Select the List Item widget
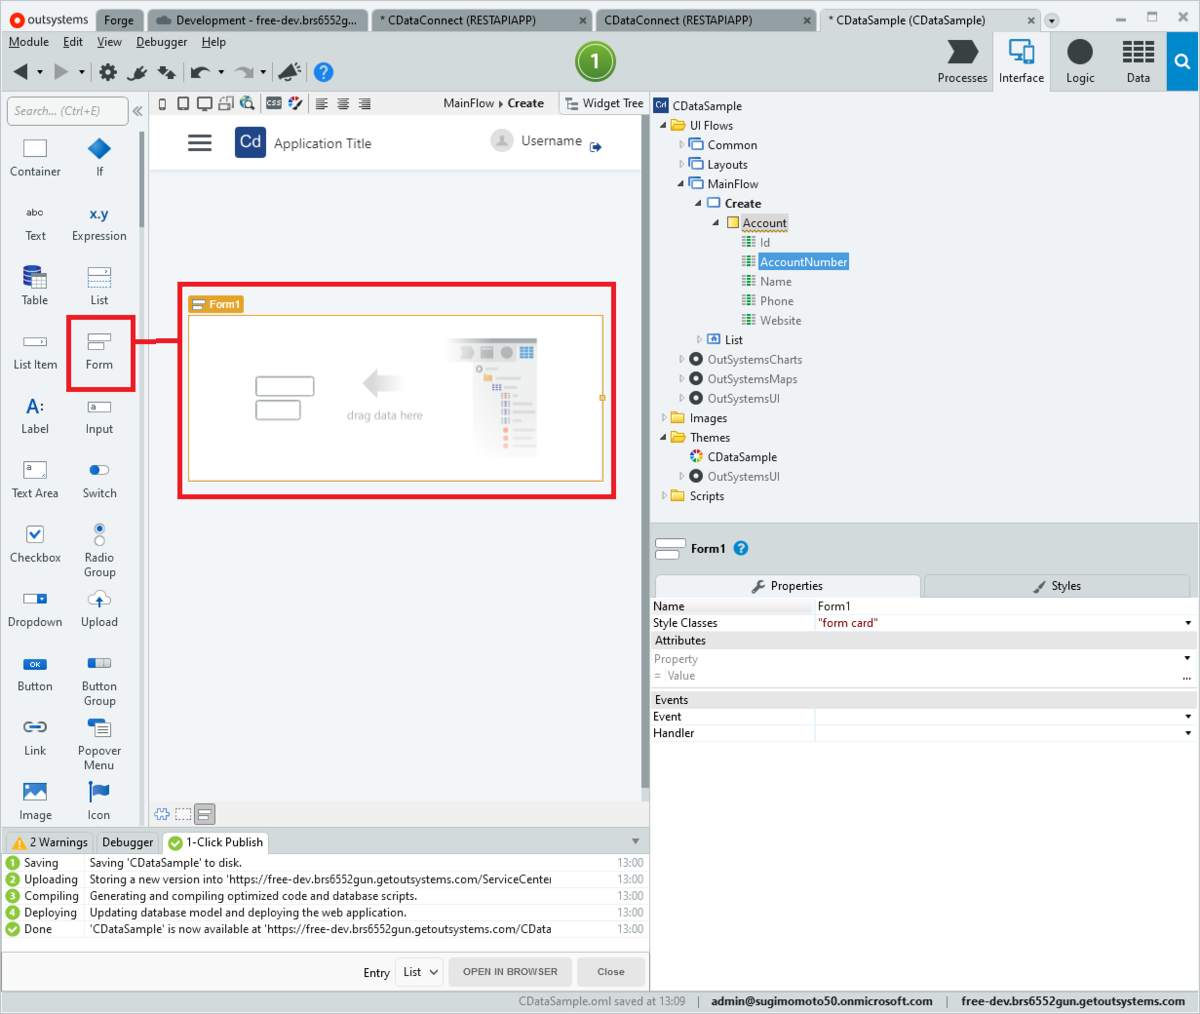The image size is (1200, 1014). pos(35,351)
